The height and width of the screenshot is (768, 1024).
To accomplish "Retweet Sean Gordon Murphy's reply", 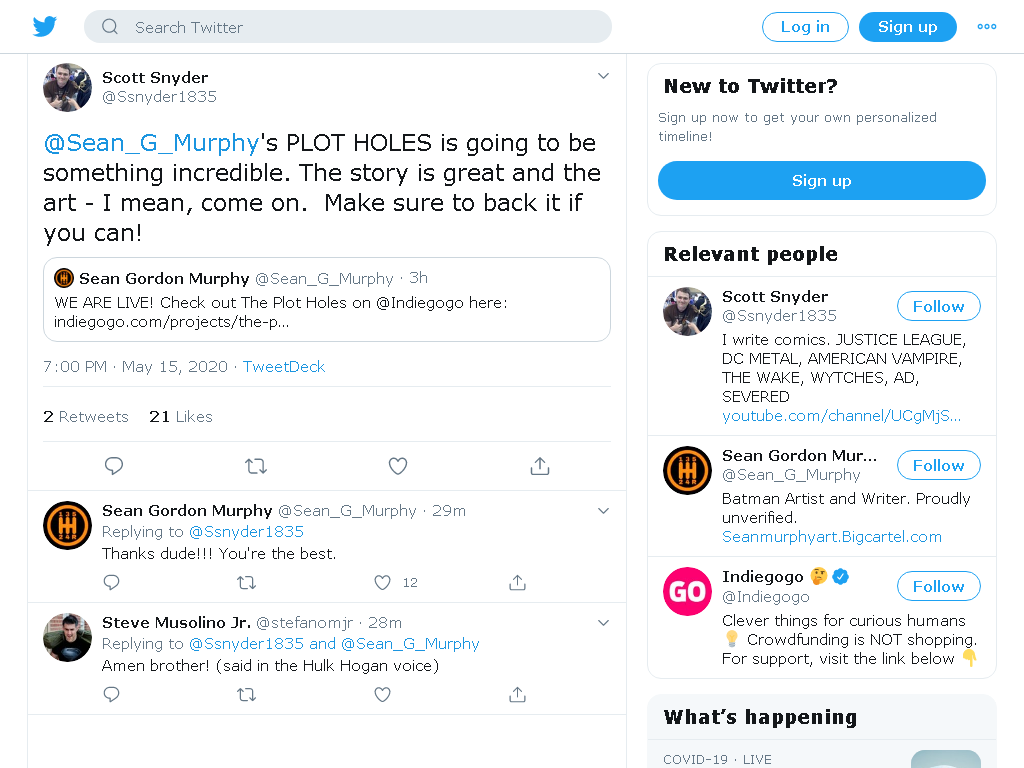I will pos(246,582).
